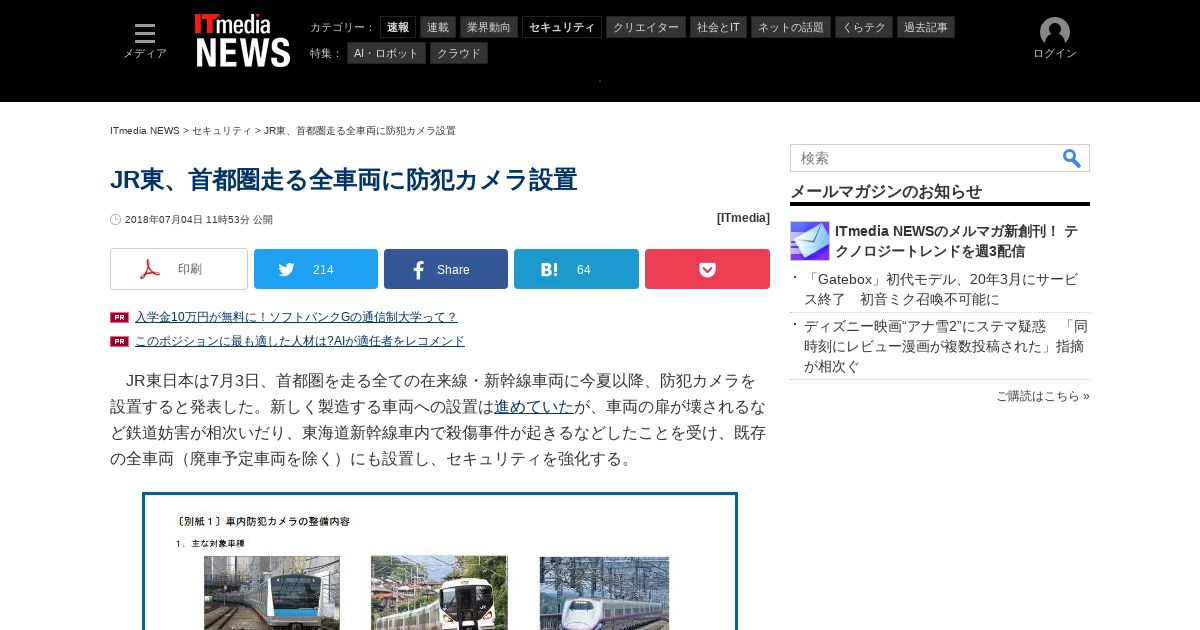Click the login avatar icon
The image size is (1200, 630).
[x=1055, y=32]
